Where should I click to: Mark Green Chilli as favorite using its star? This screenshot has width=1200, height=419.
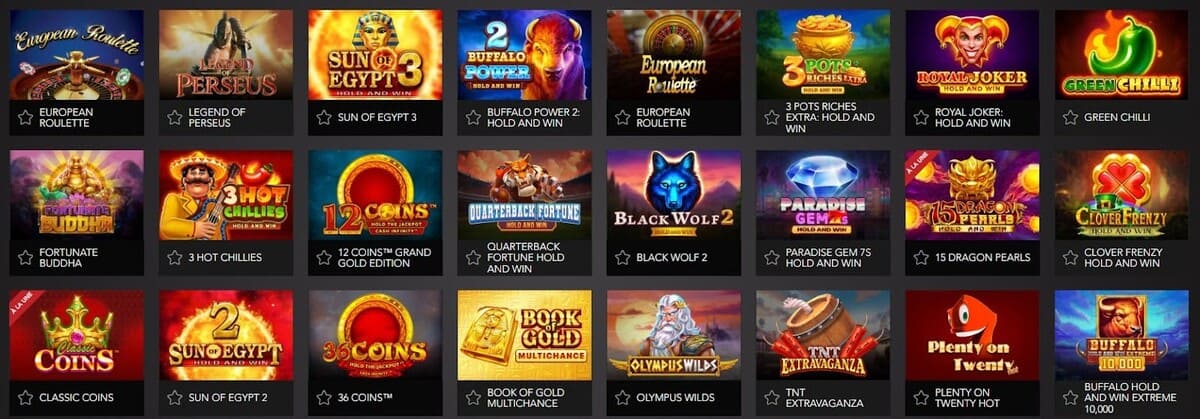1070,117
